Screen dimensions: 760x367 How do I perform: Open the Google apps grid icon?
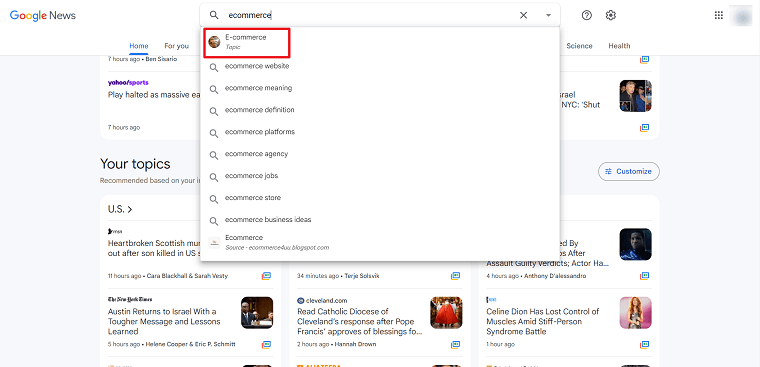[719, 15]
